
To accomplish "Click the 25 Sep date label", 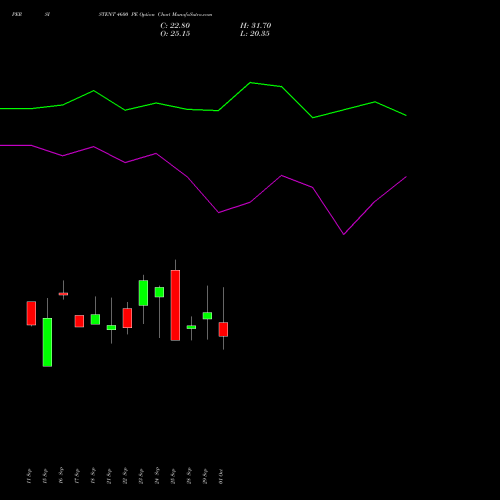I will pyautogui.click(x=173, y=476).
